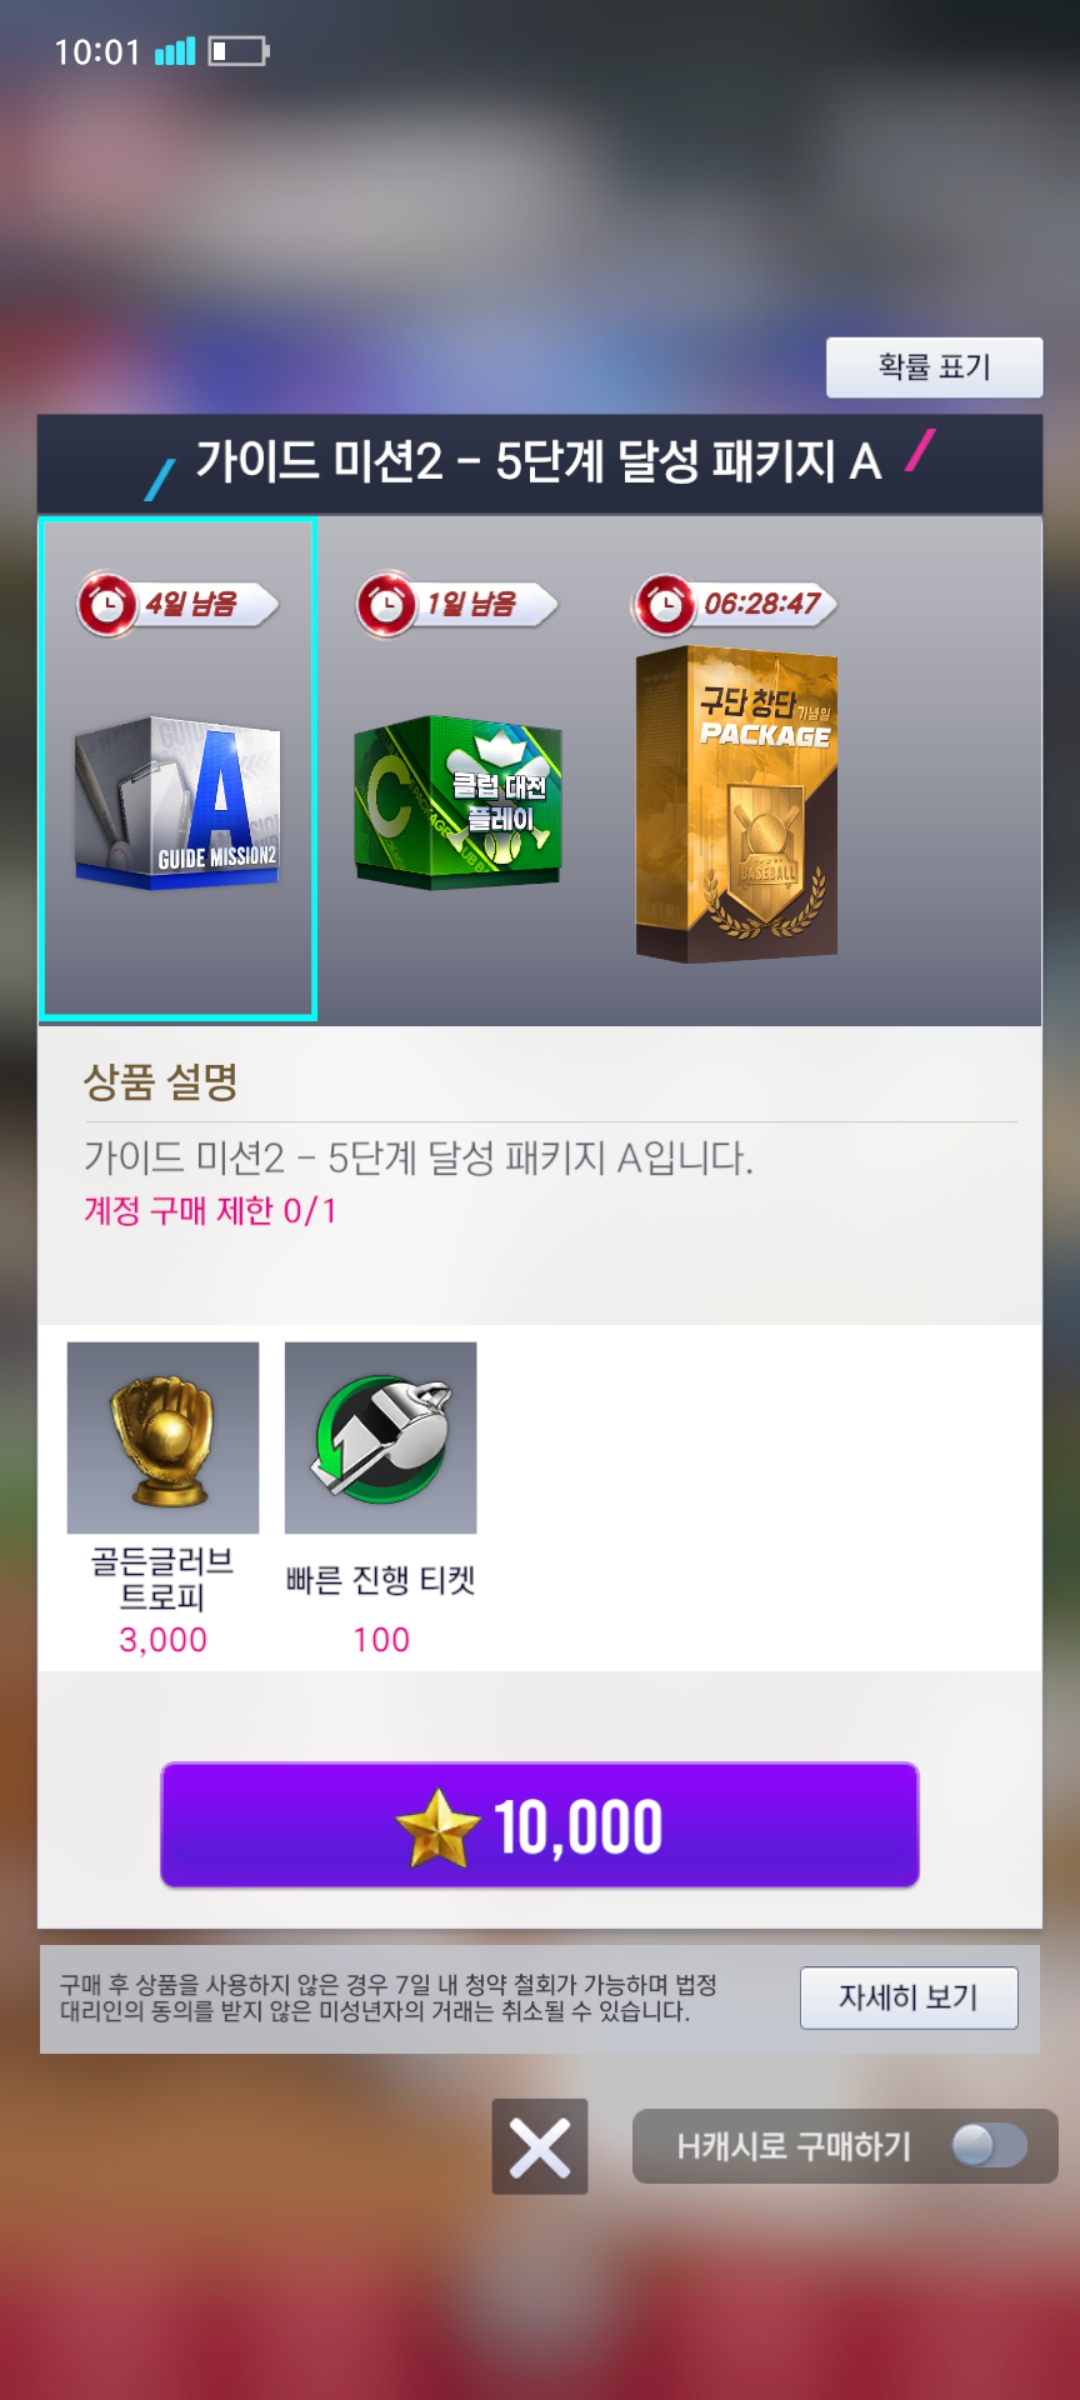Viewport: 1080px width, 2400px height.
Task: Close the package popup with X
Action: tap(540, 2146)
